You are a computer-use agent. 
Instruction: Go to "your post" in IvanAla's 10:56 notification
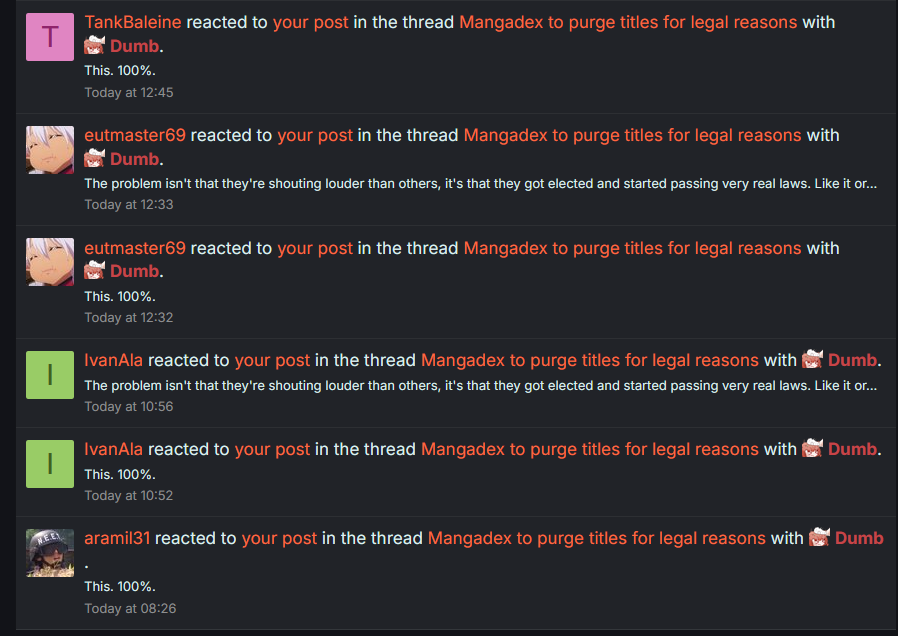click(272, 360)
